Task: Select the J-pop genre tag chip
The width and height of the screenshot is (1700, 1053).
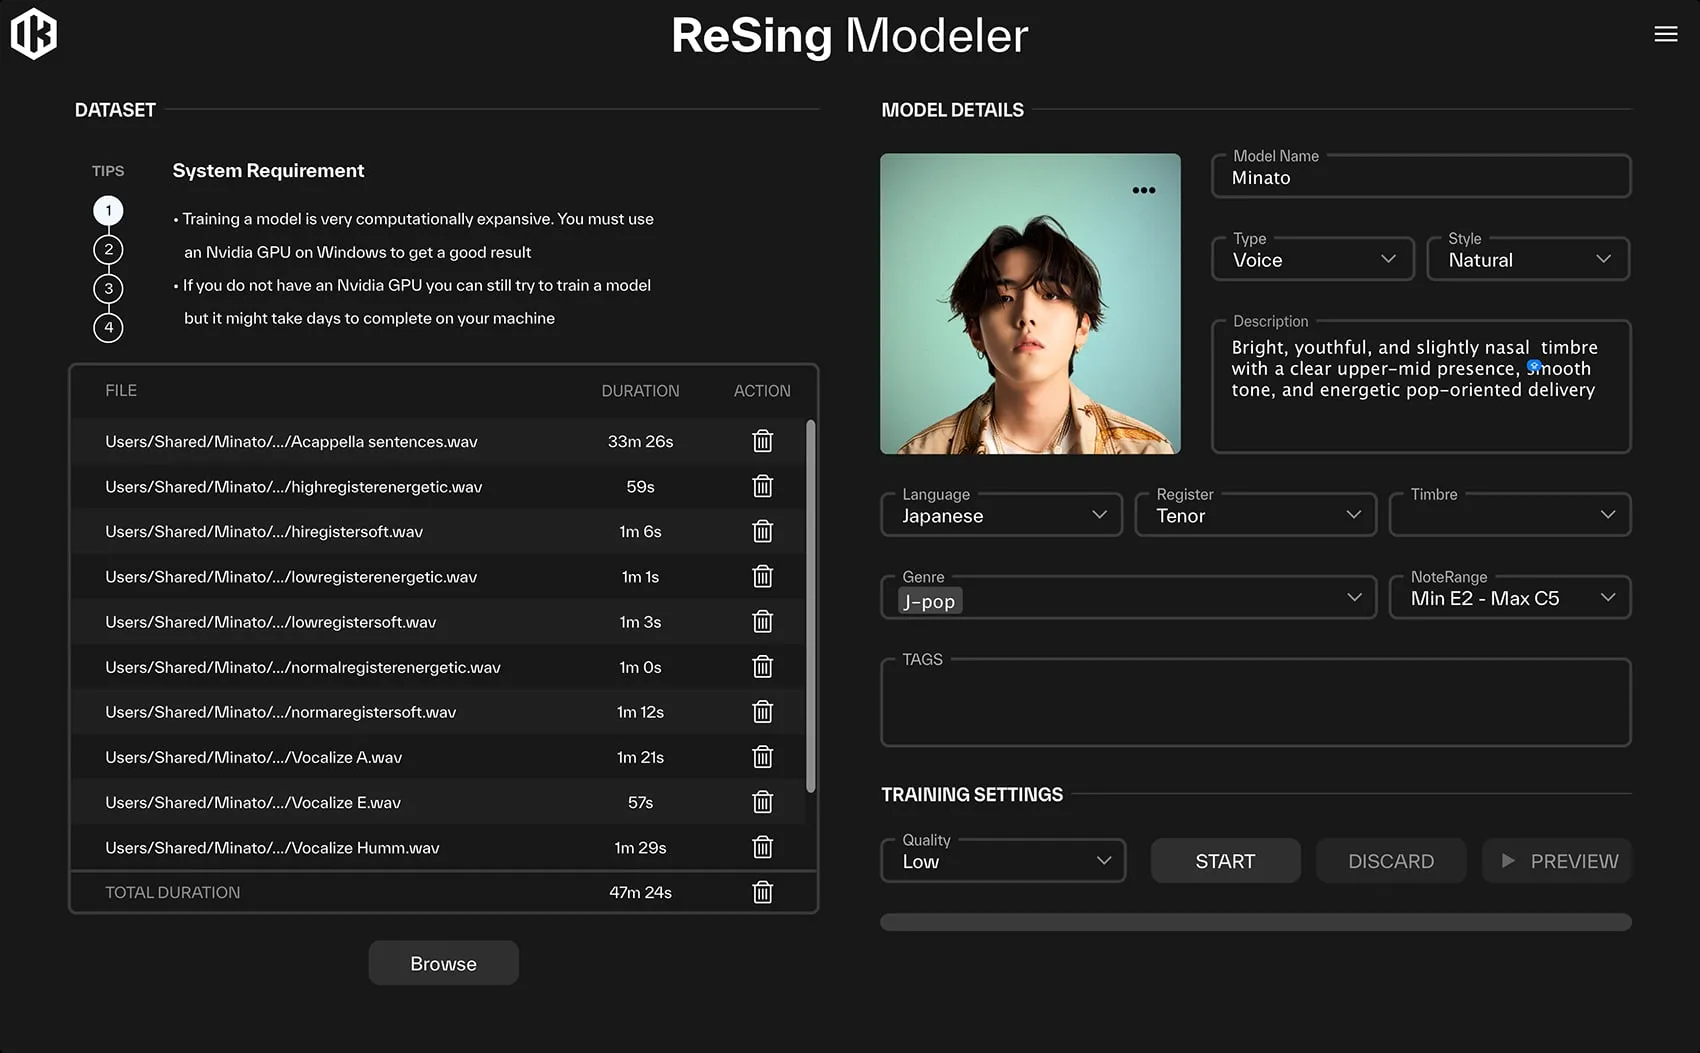Action: point(930,601)
